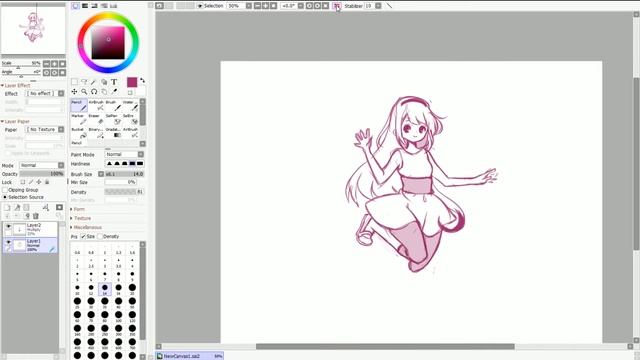Choose the Eraser brush tool
Screen dimensions: 640x360
point(96,119)
